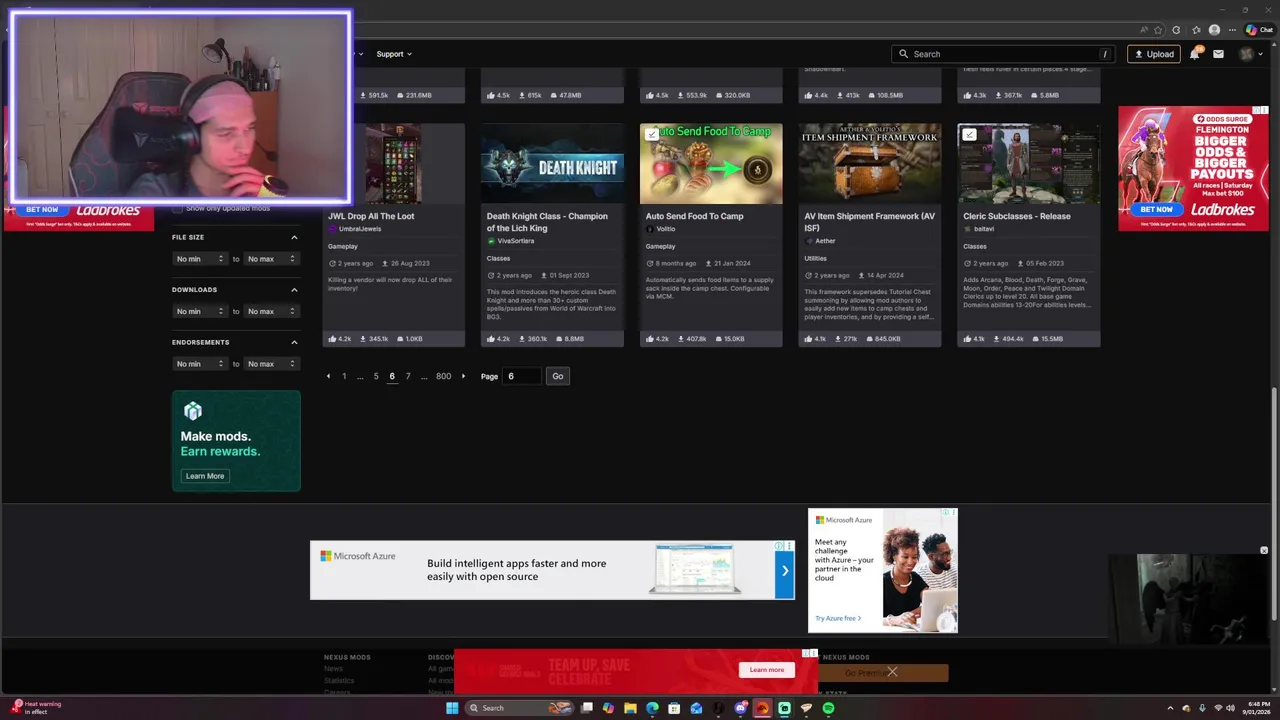This screenshot has width=1280, height=720.
Task: Go to page 5 in pagination
Action: 376,376
